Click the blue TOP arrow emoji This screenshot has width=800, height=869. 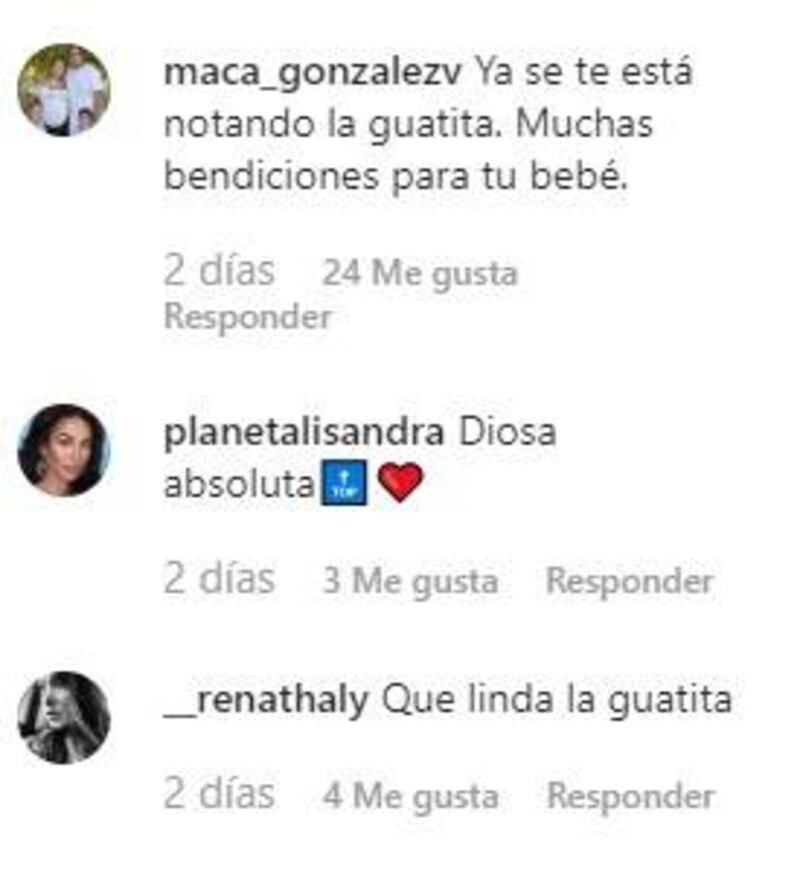pyautogui.click(x=344, y=482)
